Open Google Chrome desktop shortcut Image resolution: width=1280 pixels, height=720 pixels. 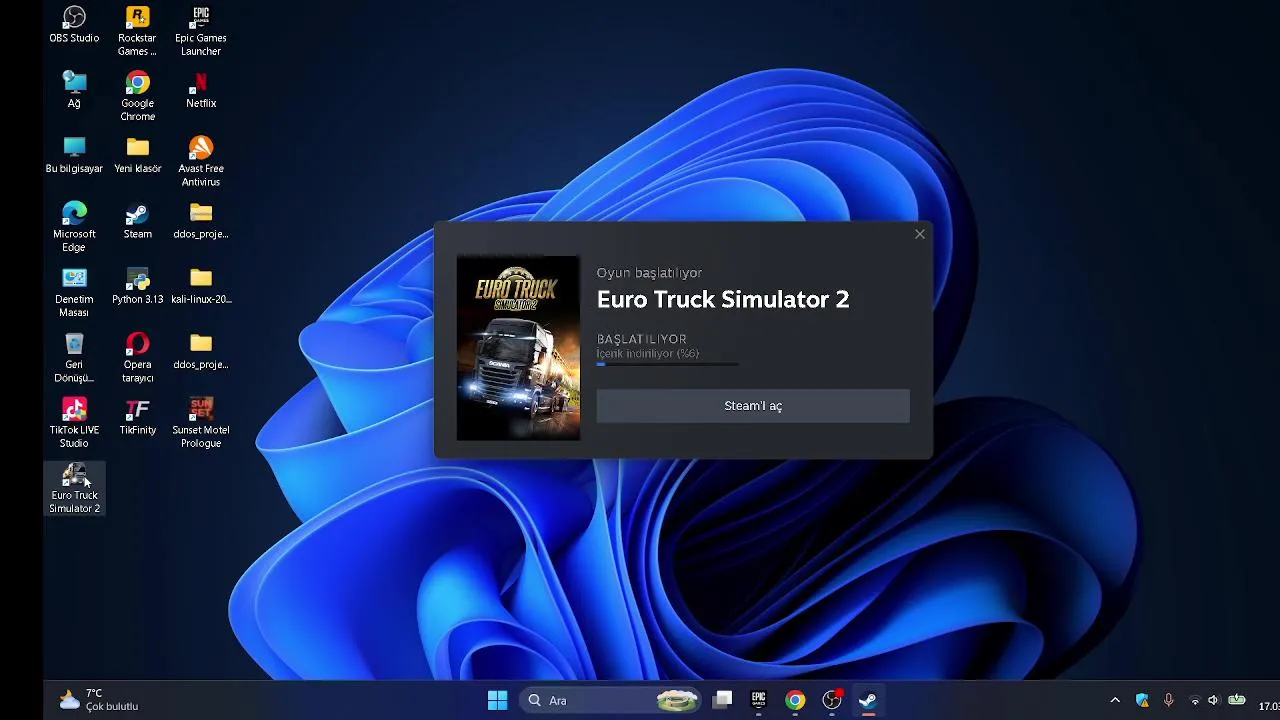click(x=137, y=97)
